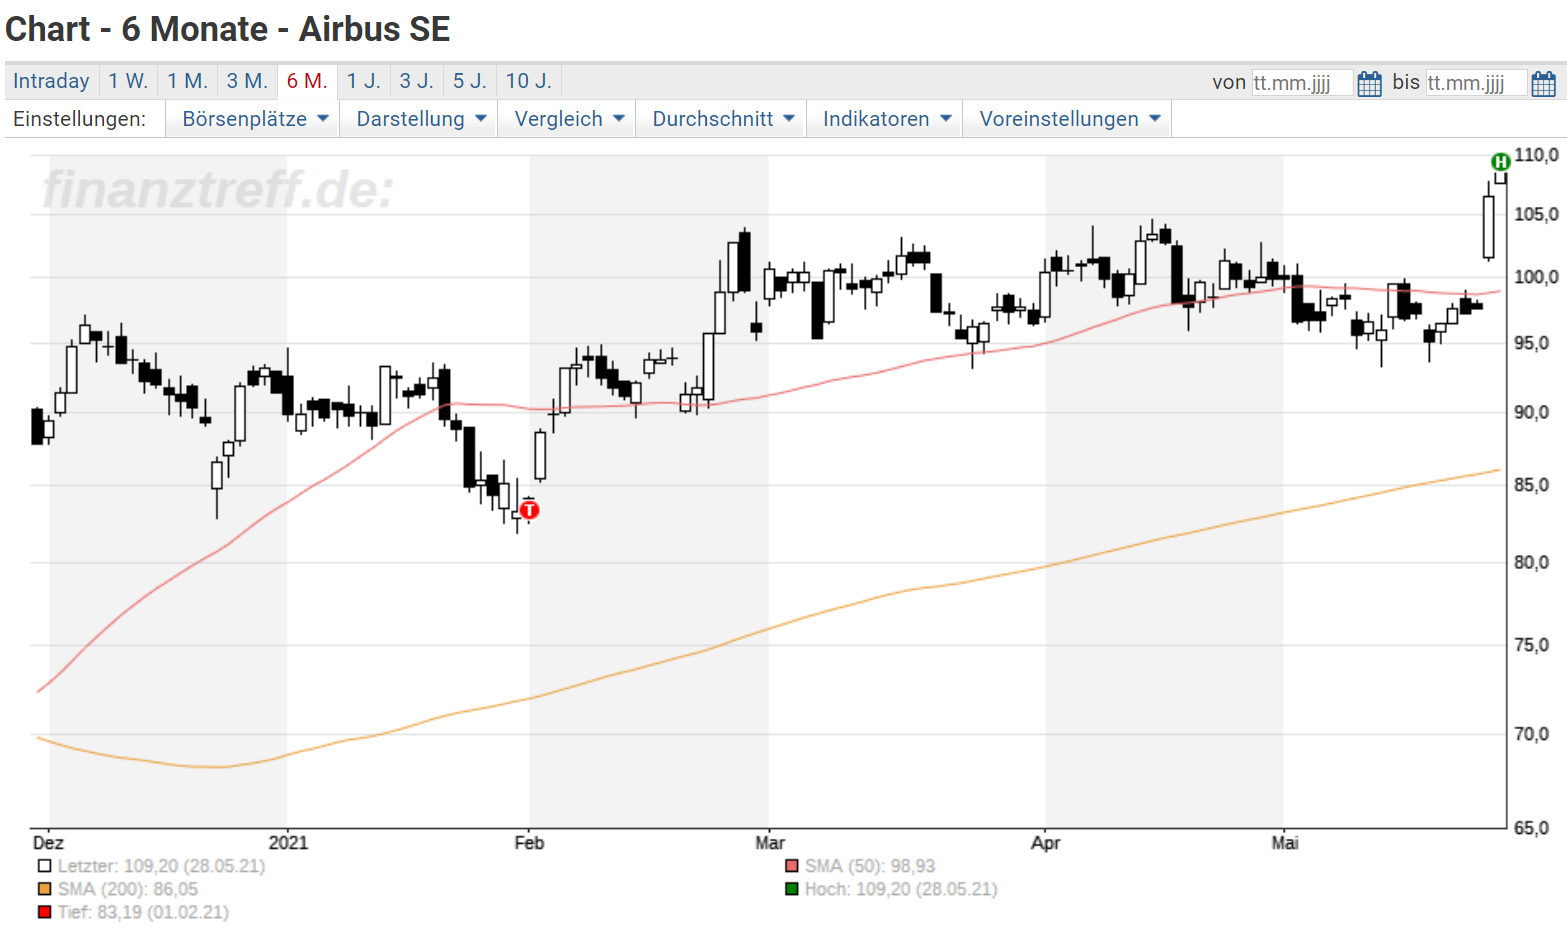Select the 3 M. timeframe tab

click(x=247, y=81)
